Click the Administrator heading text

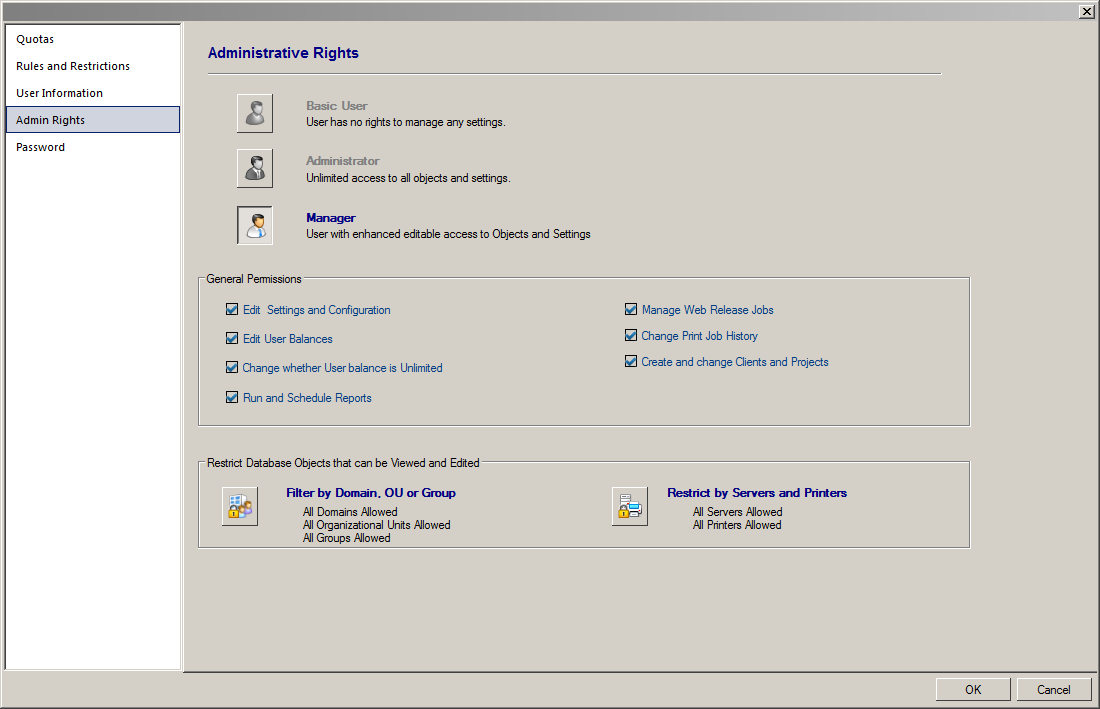point(342,161)
